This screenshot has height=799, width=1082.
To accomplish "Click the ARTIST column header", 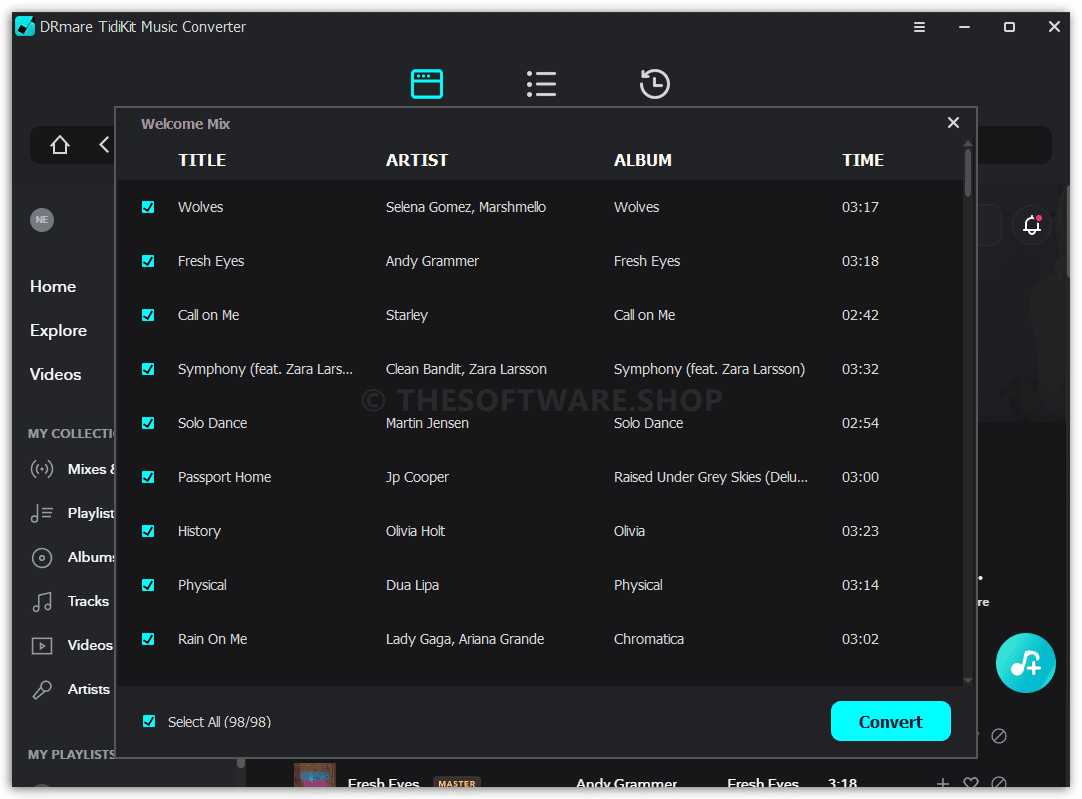I will pyautogui.click(x=417, y=160).
